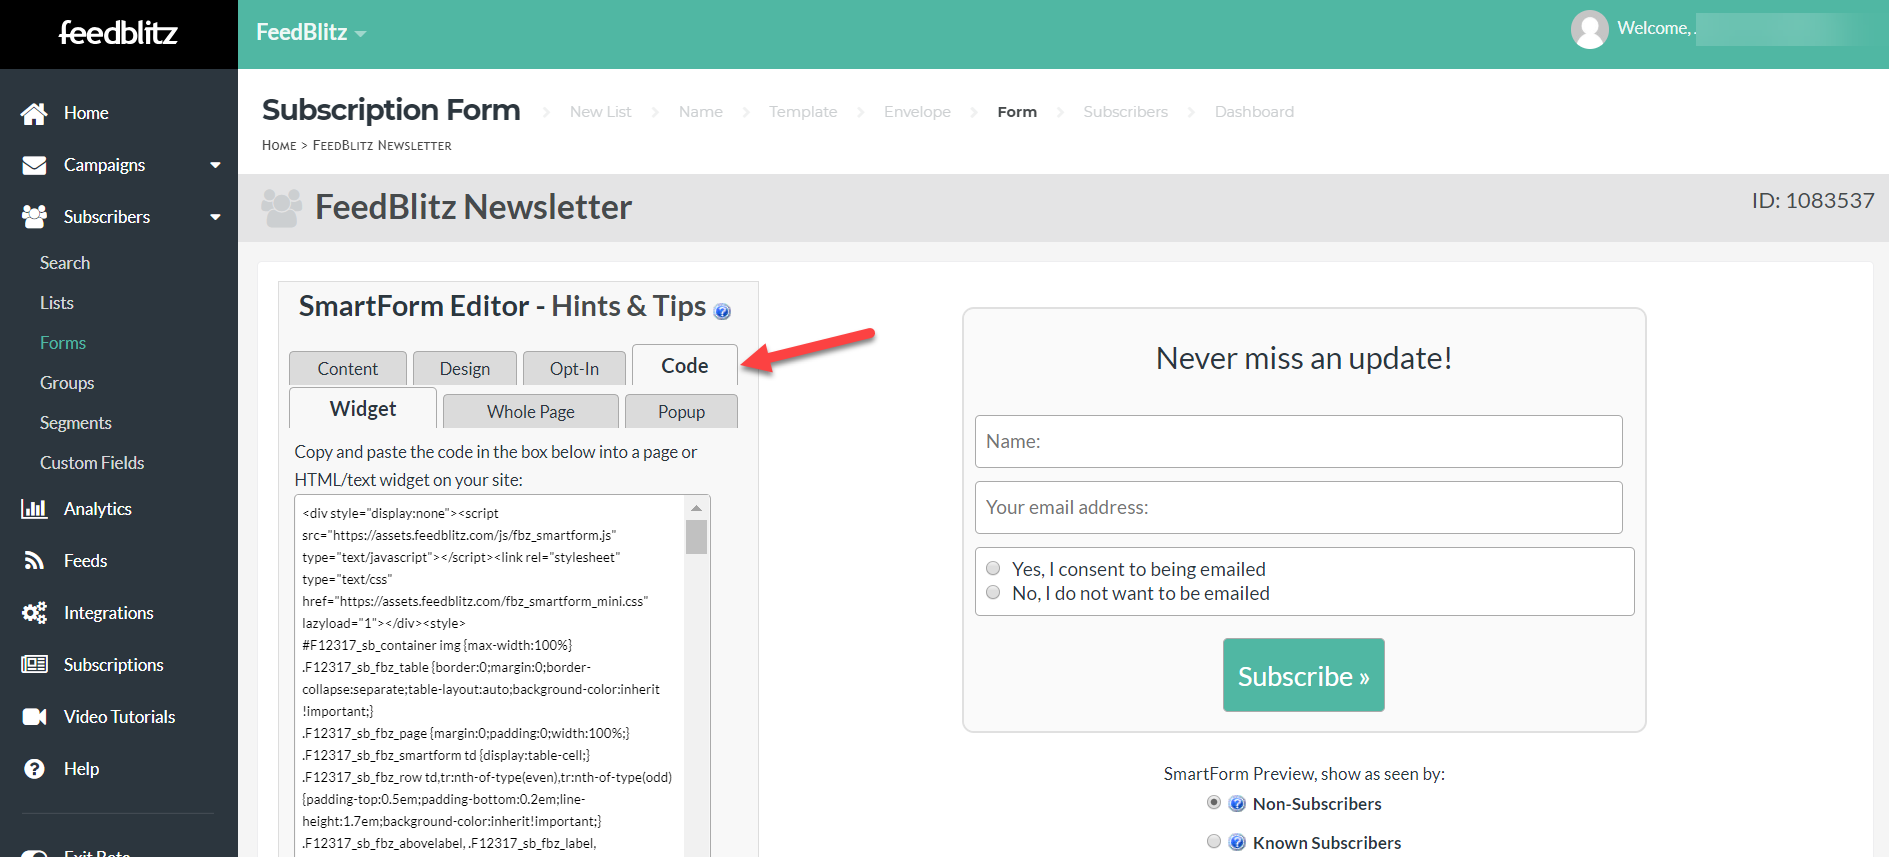Select the No, do not email radio button

click(x=993, y=592)
